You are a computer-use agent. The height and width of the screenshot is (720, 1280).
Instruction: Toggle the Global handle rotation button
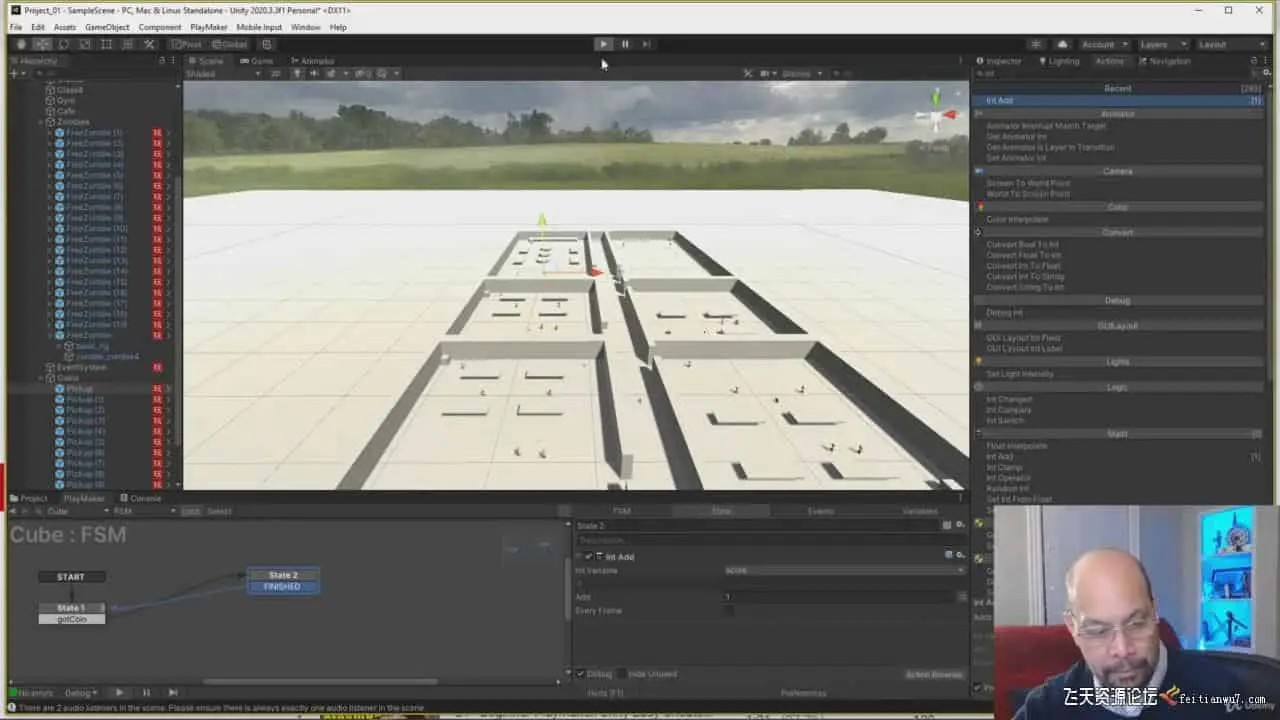[229, 44]
